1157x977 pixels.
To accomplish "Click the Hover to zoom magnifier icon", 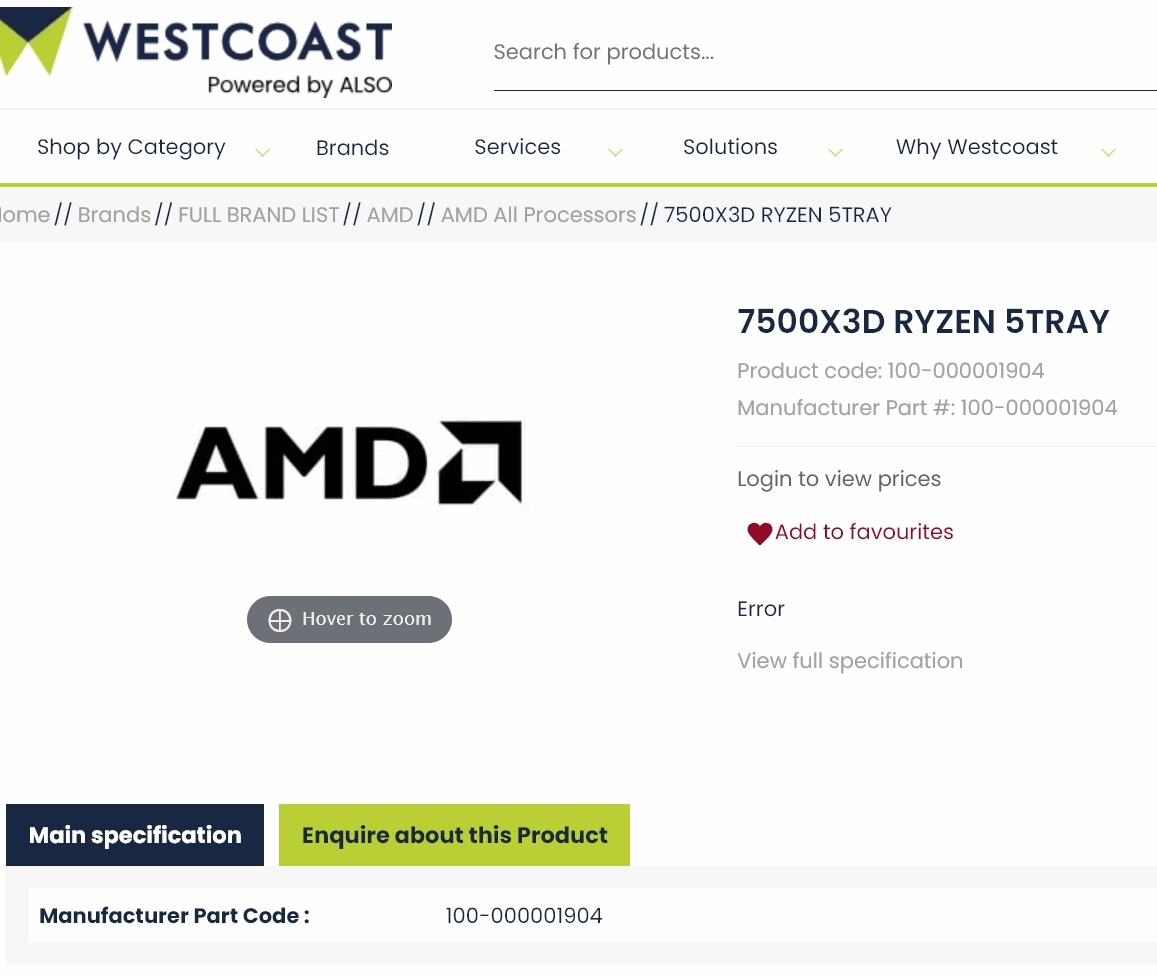I will 280,620.
